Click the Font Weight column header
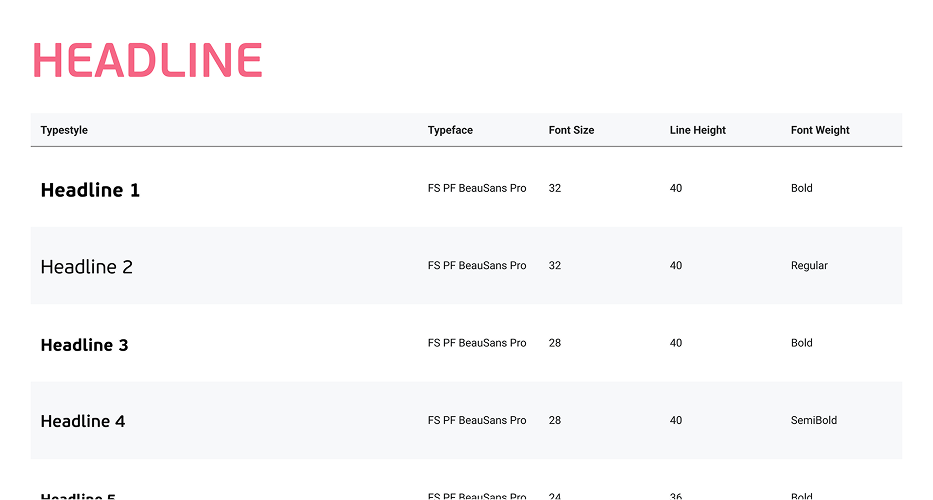The width and height of the screenshot is (933, 500). pos(820,130)
